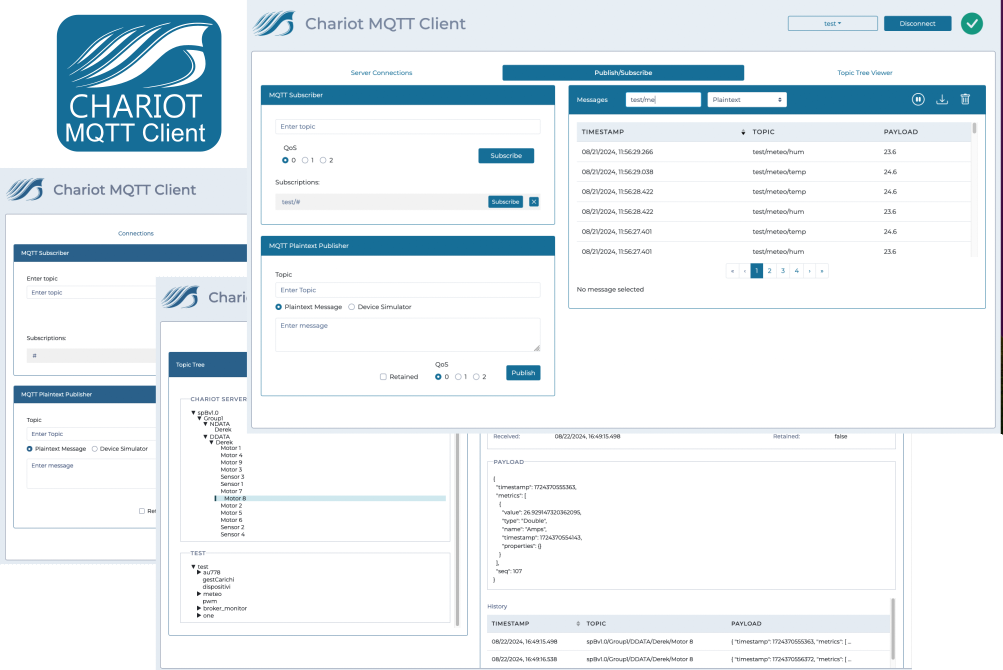Jump to last page of messages
The height and width of the screenshot is (670, 1003).
[x=823, y=271]
